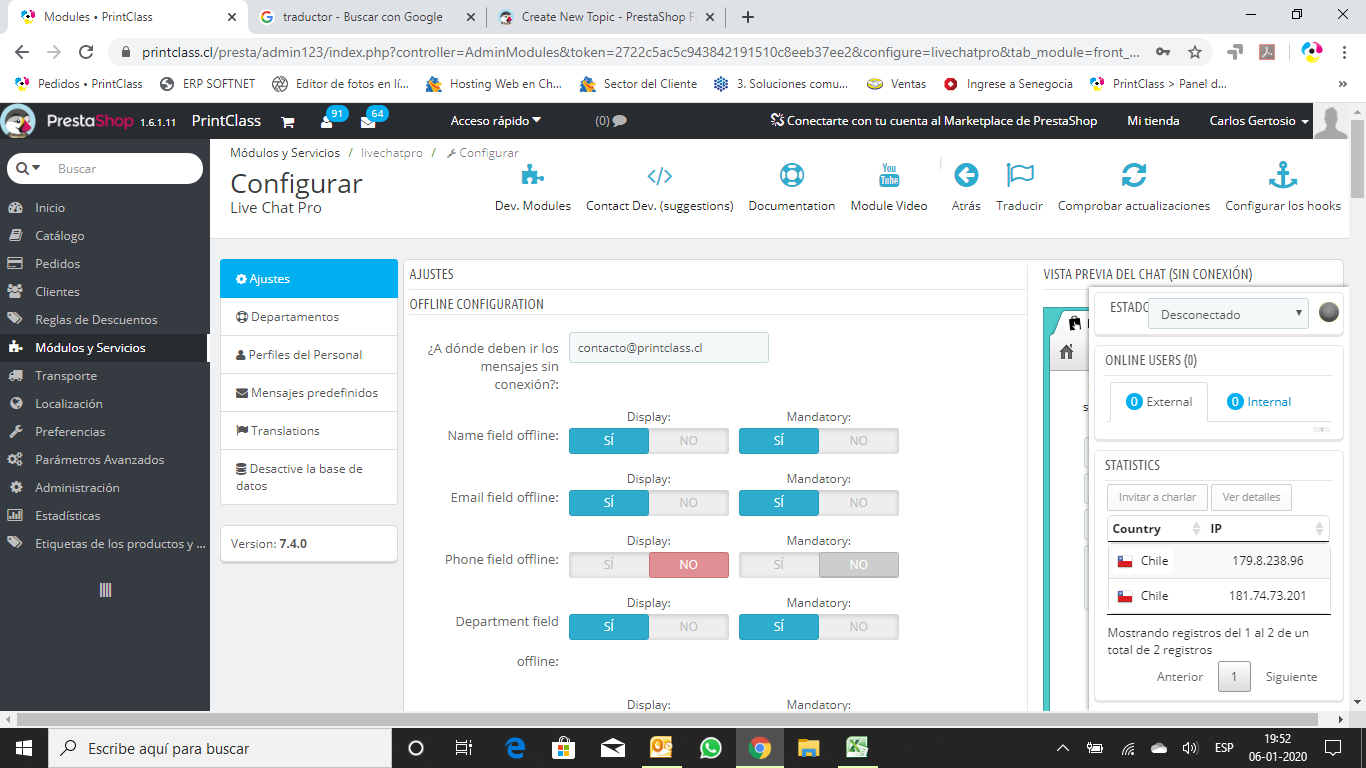Image resolution: width=1366 pixels, height=768 pixels.
Task: Open the Desconectado status dropdown
Action: (1228, 314)
